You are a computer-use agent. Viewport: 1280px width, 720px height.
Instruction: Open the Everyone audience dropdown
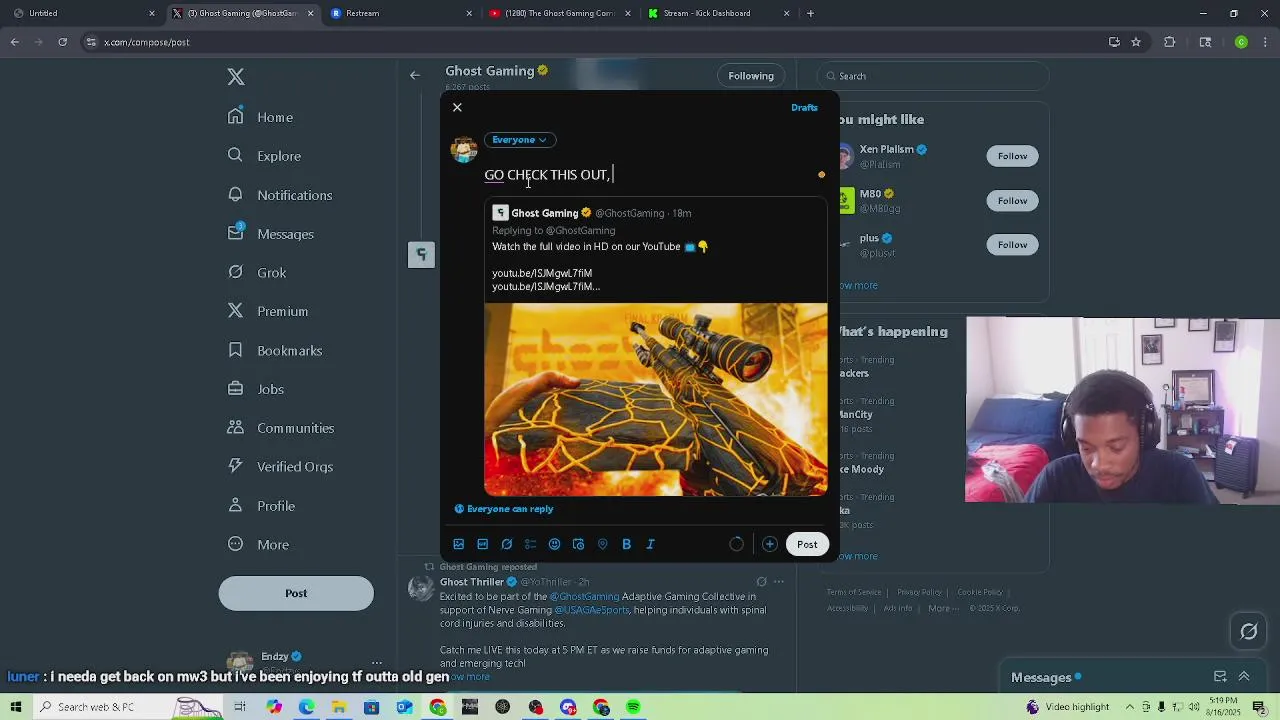tap(519, 140)
